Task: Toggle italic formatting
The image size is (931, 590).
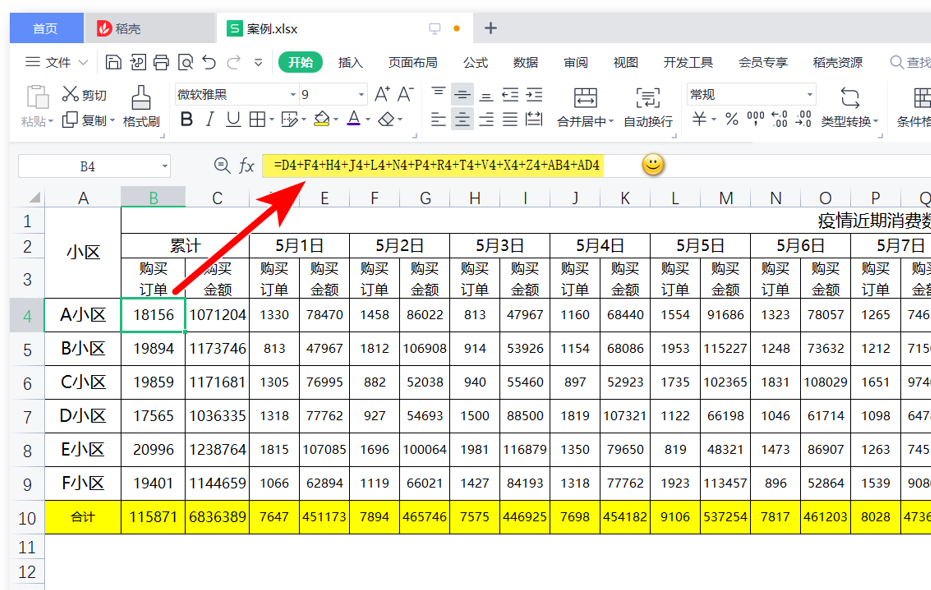Action: (209, 118)
